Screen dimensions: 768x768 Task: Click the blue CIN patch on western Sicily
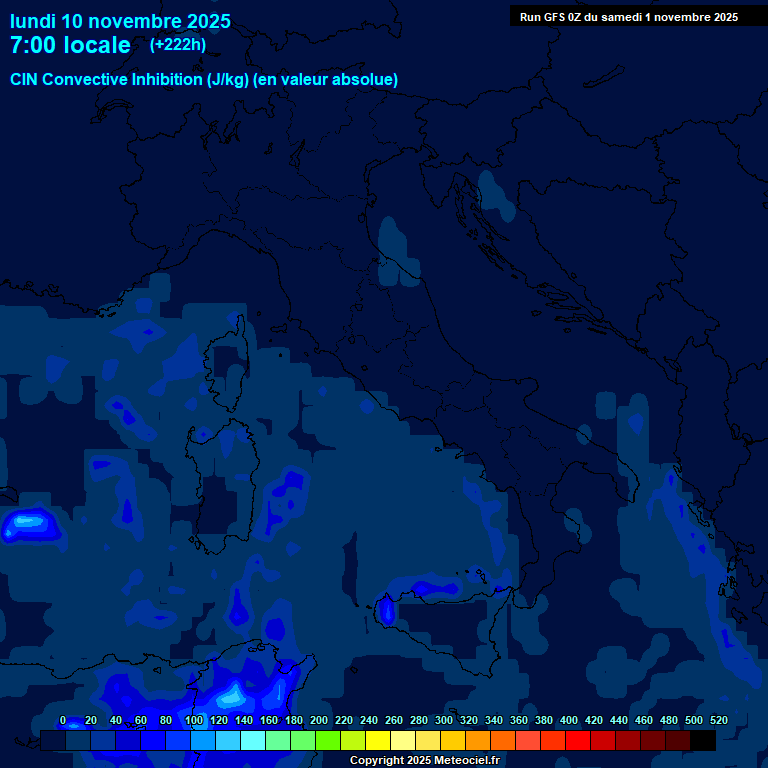pyautogui.click(x=386, y=609)
